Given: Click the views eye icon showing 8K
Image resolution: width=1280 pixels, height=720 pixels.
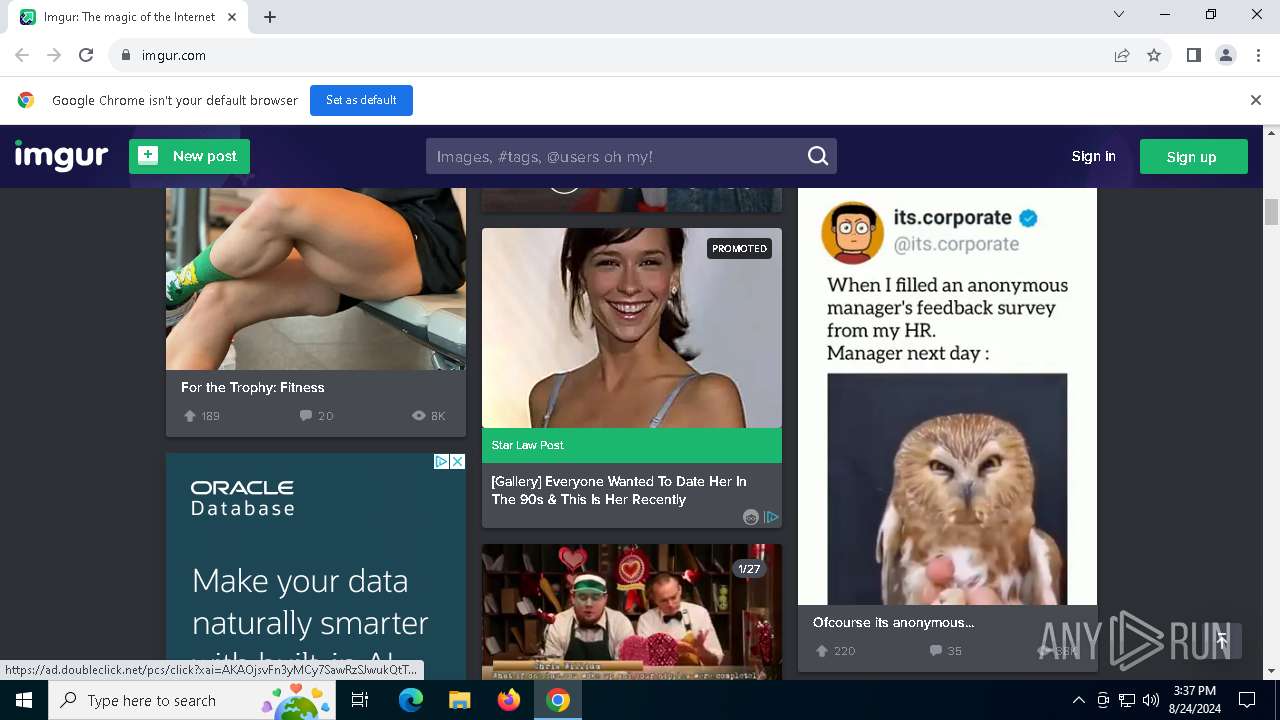Looking at the screenshot, I should click(x=419, y=416).
